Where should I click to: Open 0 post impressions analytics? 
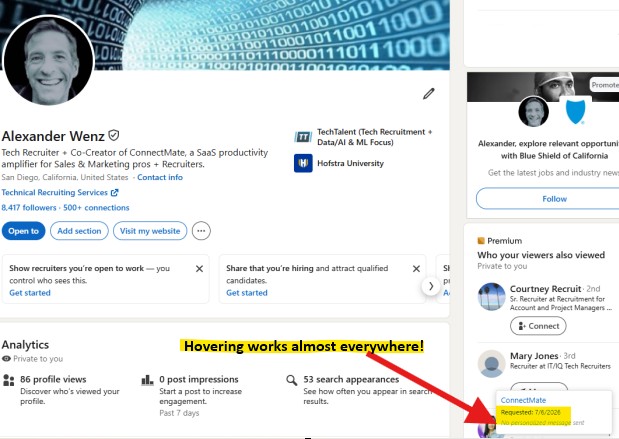tap(199, 379)
